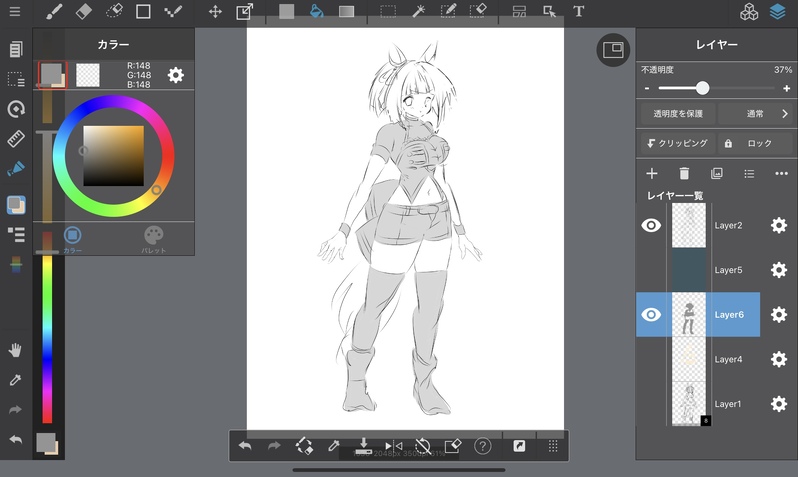Select the Text tool
798x477 pixels.
pyautogui.click(x=579, y=11)
